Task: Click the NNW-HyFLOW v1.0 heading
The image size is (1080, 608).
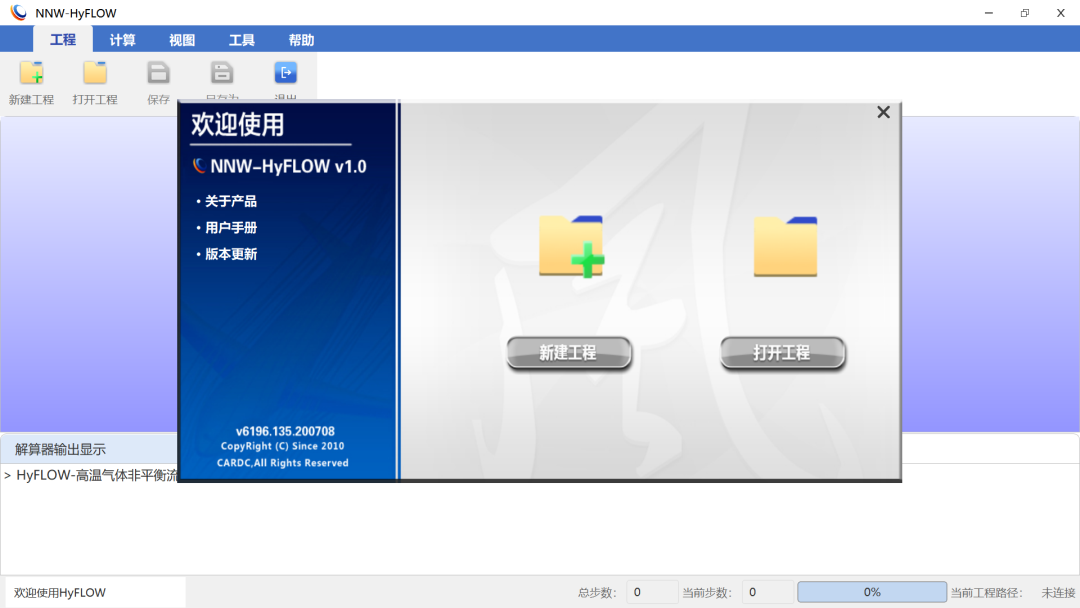Action: (x=288, y=166)
